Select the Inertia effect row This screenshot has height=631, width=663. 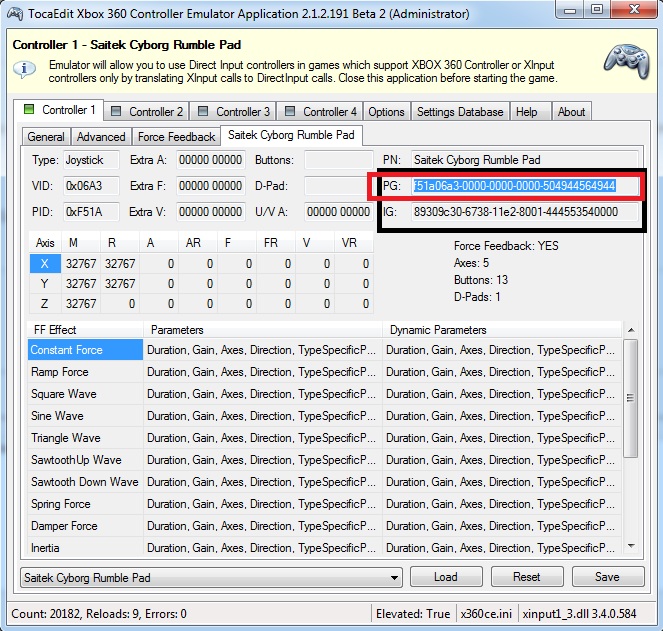pos(324,546)
